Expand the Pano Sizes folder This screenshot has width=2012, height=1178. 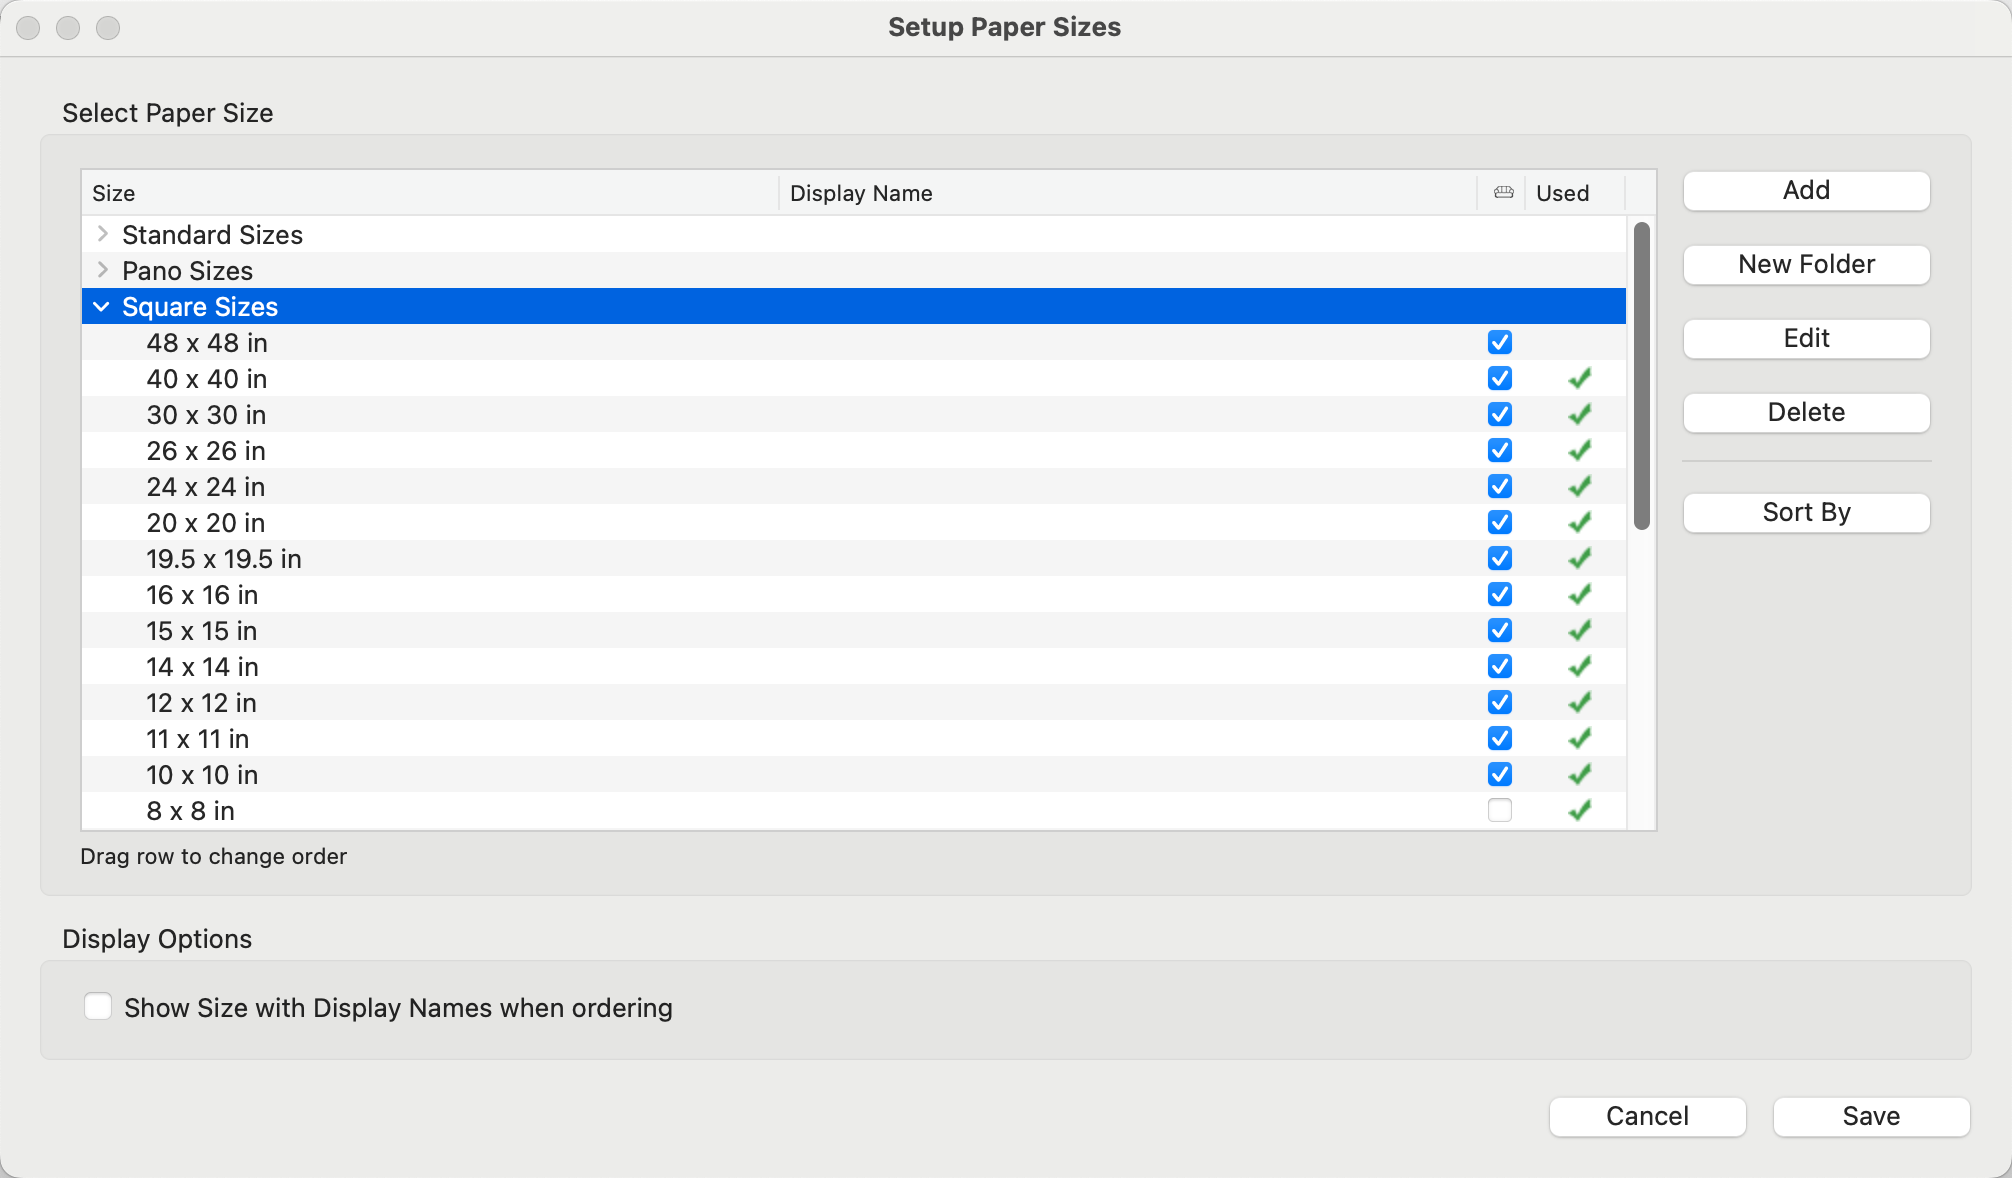coord(102,270)
